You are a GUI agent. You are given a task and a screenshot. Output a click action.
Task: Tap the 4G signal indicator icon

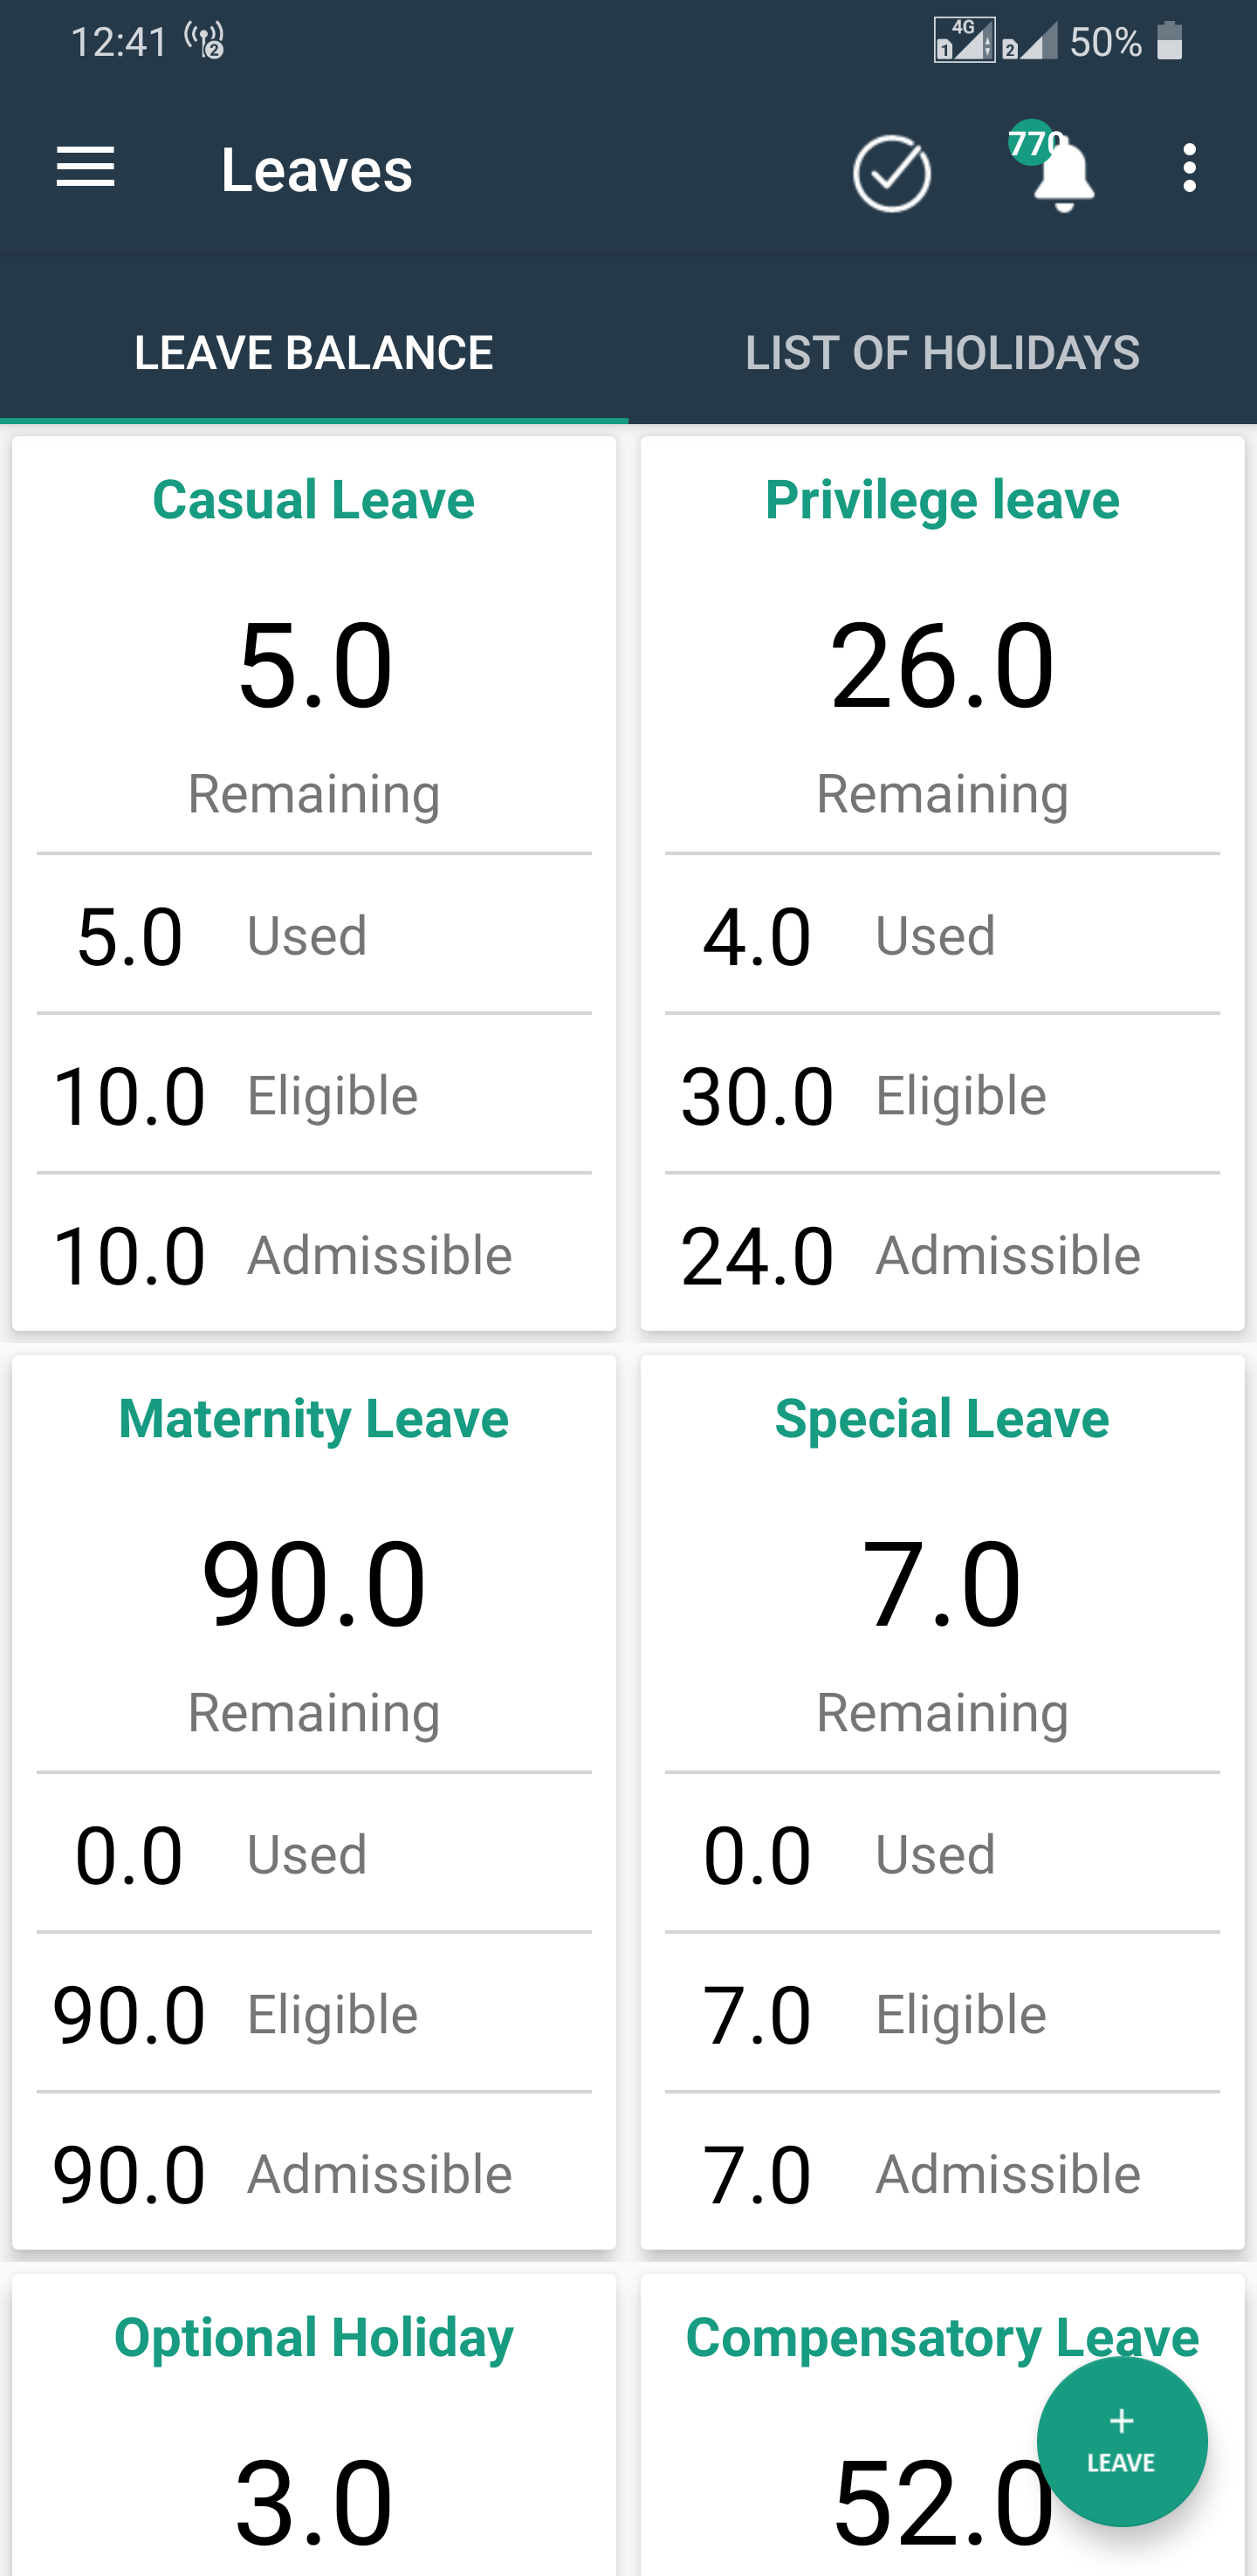[x=964, y=41]
